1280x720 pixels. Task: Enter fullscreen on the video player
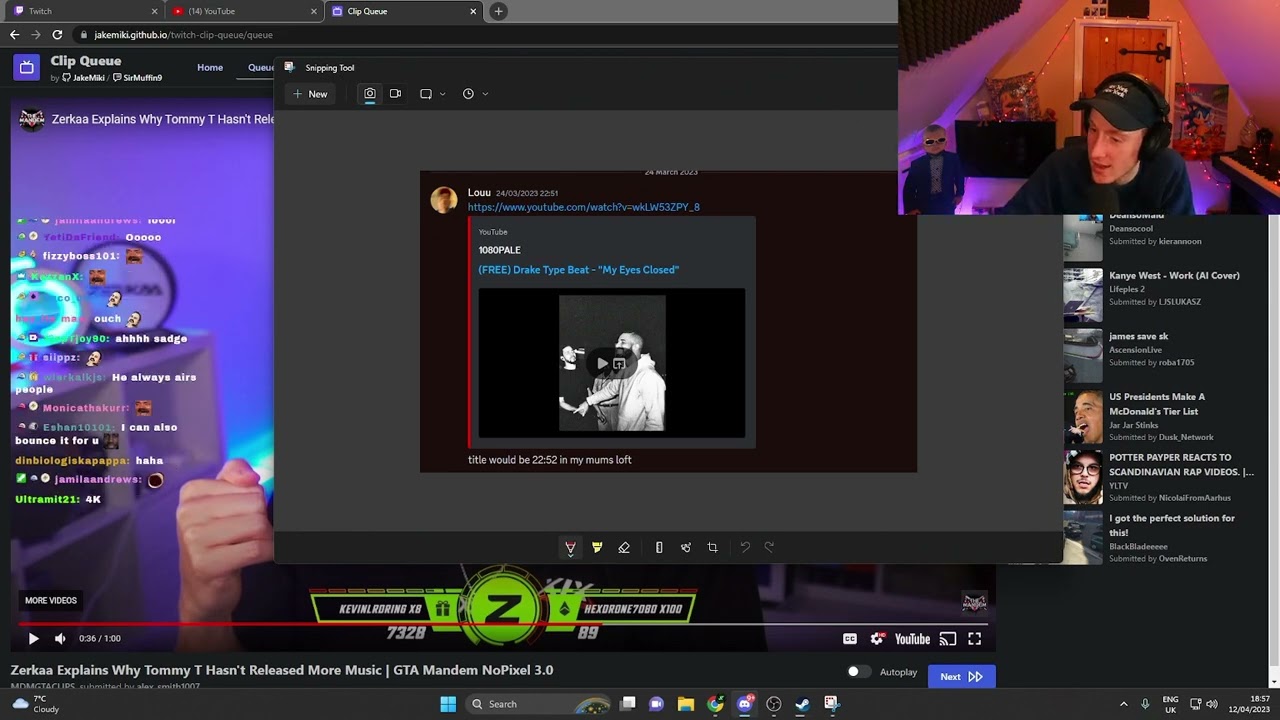pyautogui.click(x=974, y=639)
